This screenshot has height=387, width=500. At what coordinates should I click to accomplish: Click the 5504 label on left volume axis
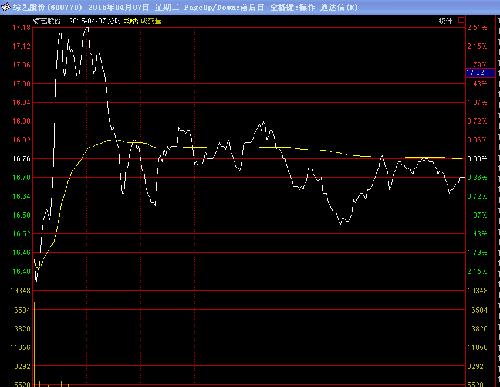(x=22, y=310)
